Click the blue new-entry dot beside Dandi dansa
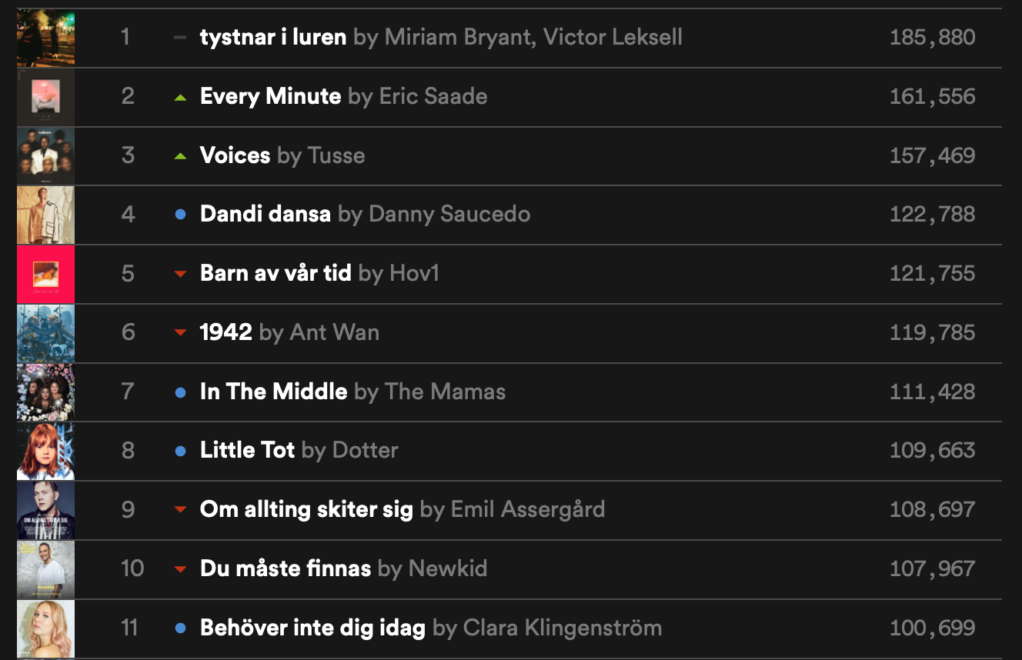 point(180,215)
